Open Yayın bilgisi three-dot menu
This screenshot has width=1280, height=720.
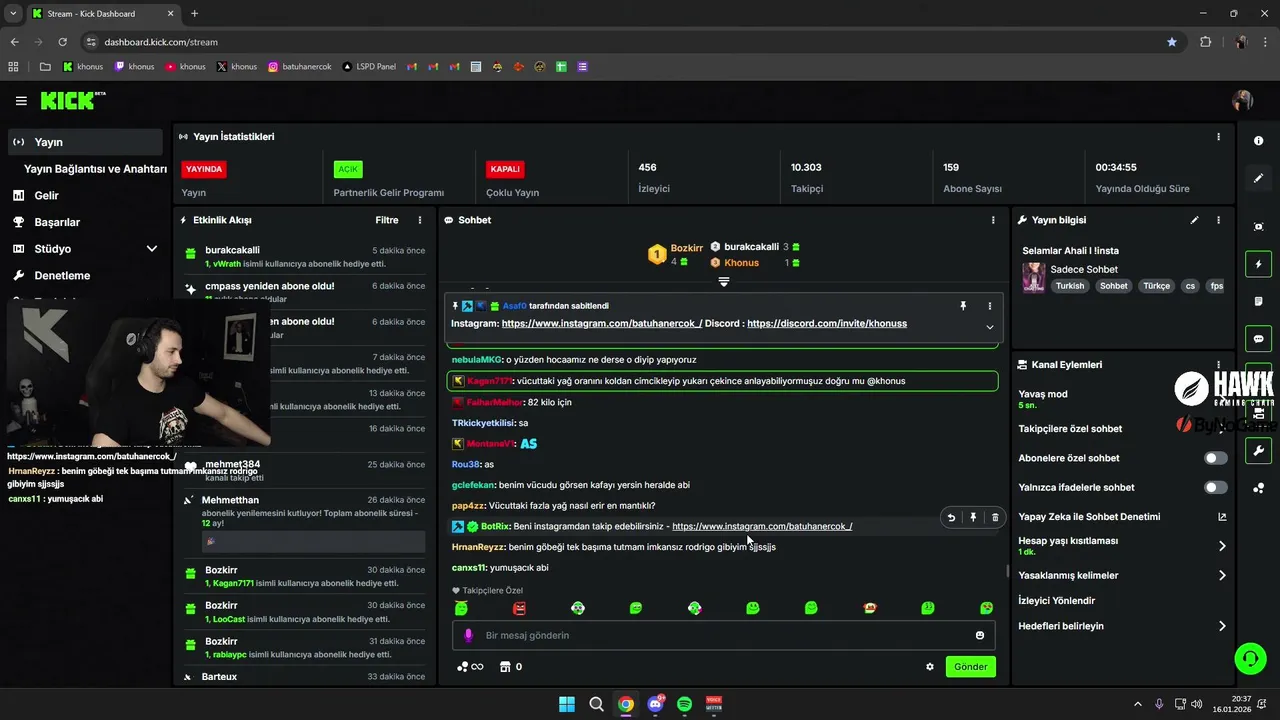pos(1218,220)
